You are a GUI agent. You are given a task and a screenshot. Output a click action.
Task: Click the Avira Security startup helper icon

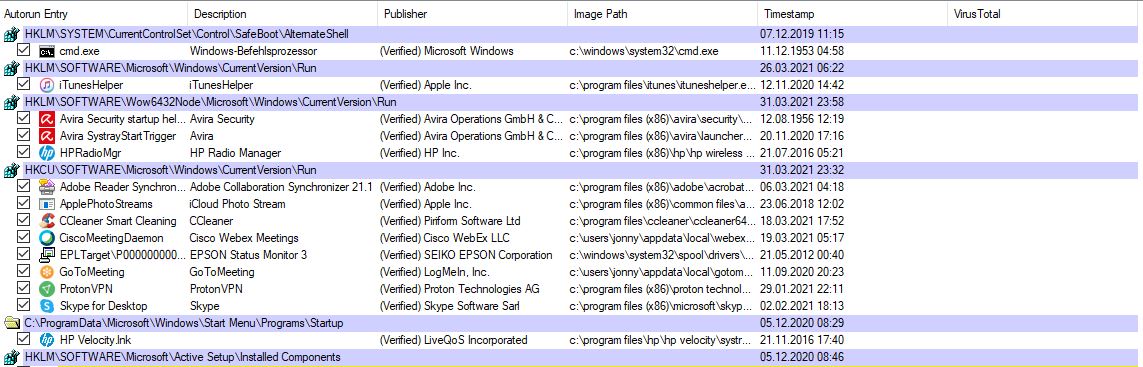[x=47, y=119]
